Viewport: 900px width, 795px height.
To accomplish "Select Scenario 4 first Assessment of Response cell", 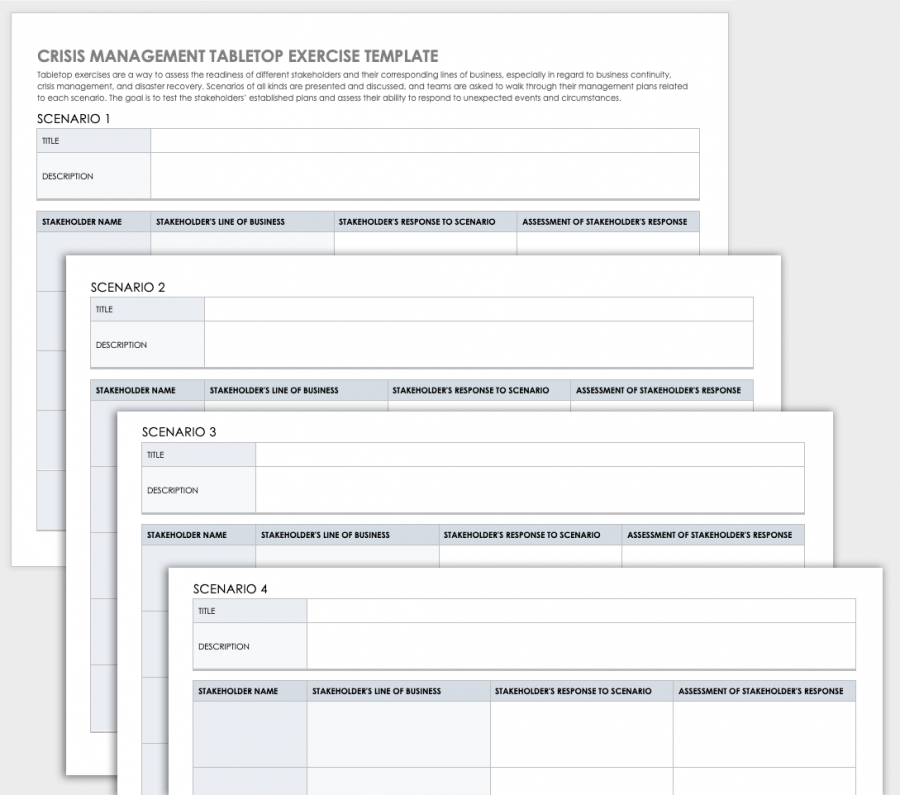I will 764,734.
